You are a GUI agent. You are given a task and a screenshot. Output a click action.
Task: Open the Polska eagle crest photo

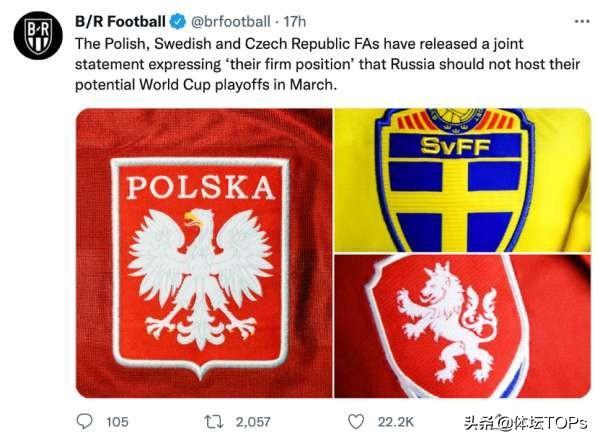click(203, 252)
